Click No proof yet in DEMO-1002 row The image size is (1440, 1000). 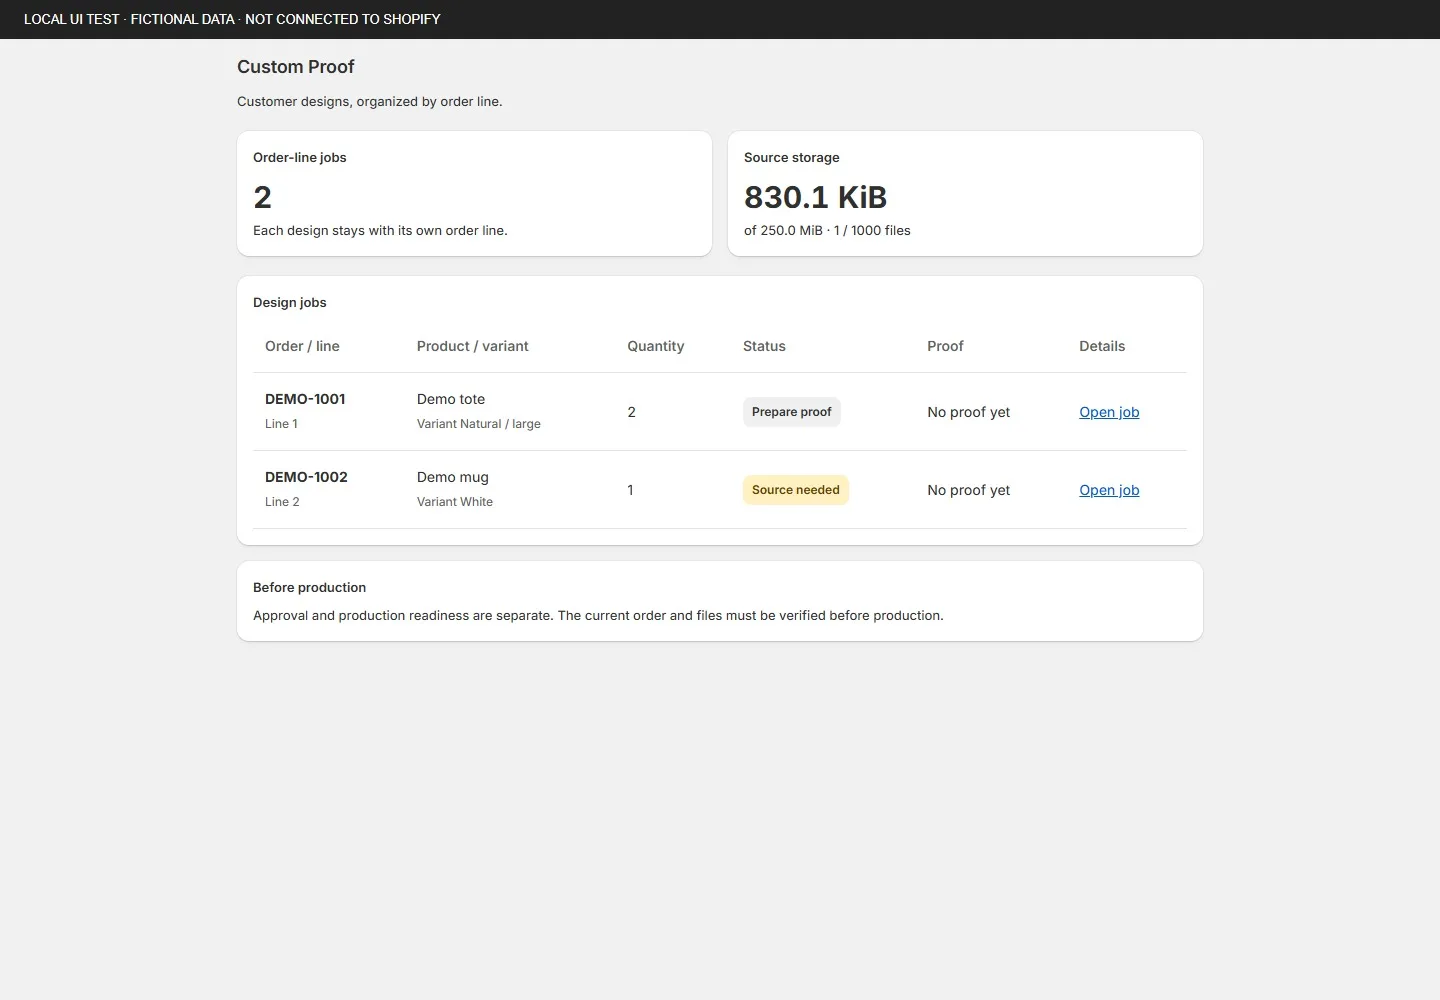coord(968,490)
